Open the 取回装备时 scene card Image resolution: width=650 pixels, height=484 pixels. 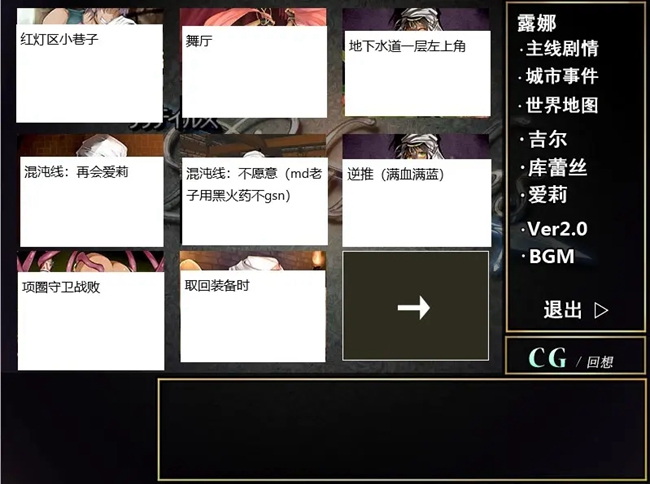[253, 306]
